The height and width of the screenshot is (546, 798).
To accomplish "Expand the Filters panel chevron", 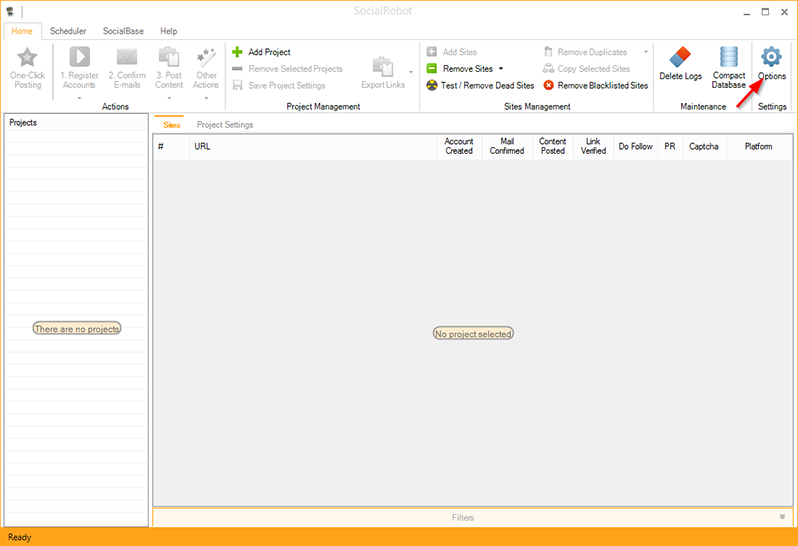I will pos(782,517).
